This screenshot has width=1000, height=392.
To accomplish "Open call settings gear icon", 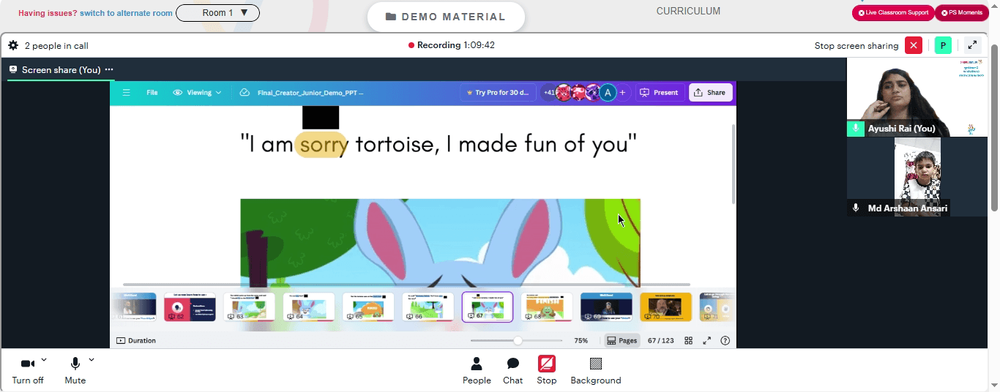I will pyautogui.click(x=13, y=45).
